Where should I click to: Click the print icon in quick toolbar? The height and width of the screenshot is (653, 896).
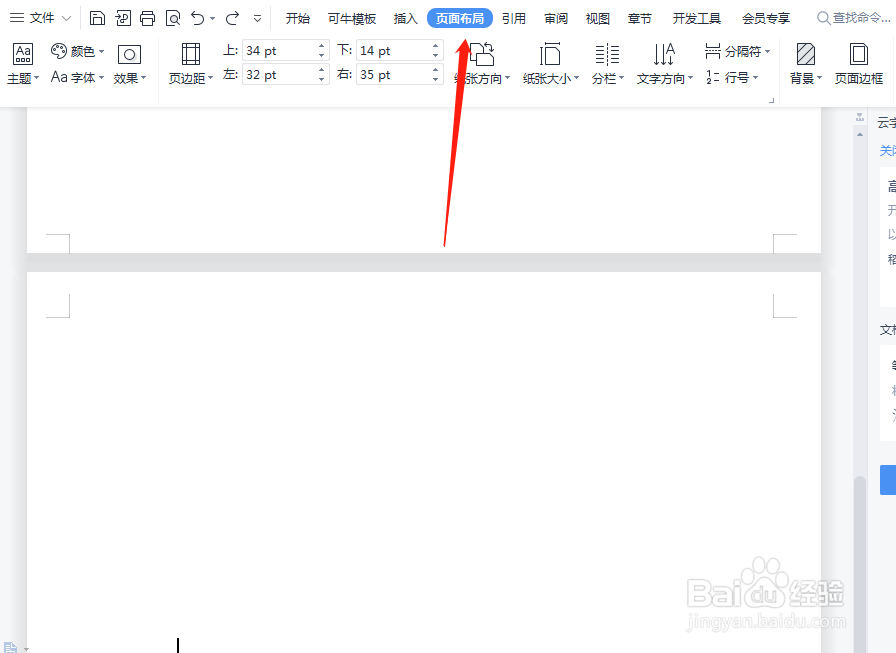pos(147,17)
